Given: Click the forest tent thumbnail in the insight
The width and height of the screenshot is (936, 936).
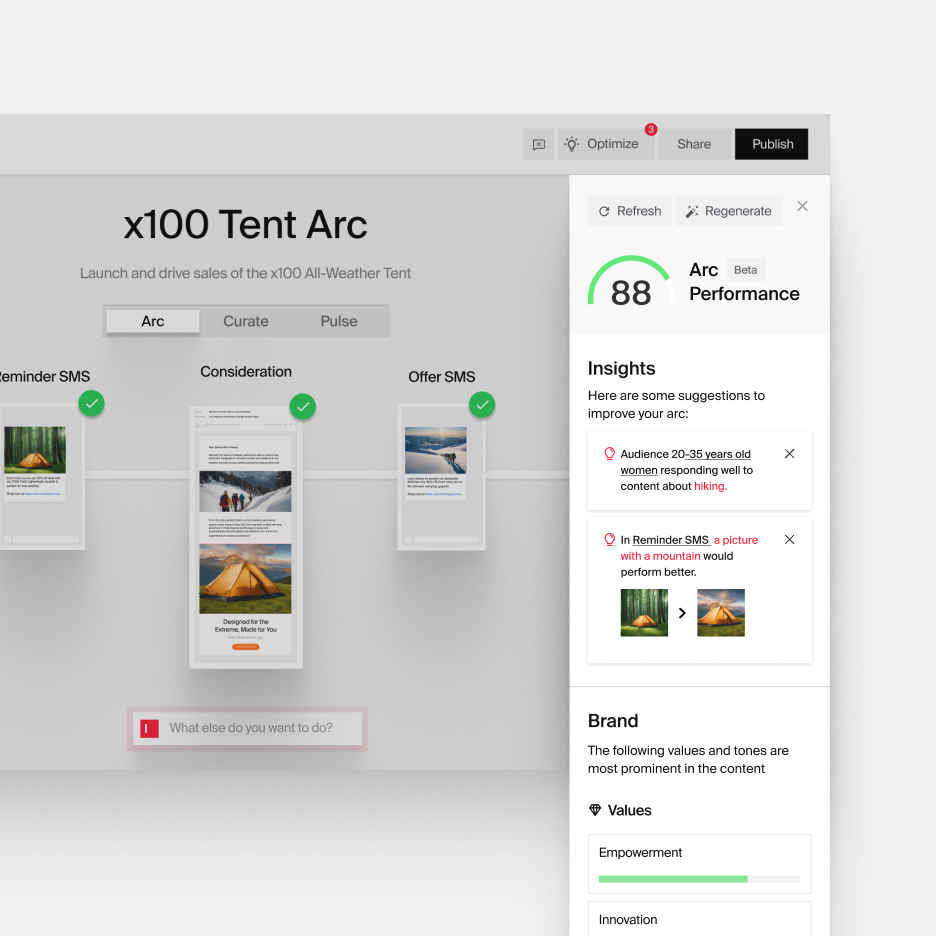Looking at the screenshot, I should point(644,612).
